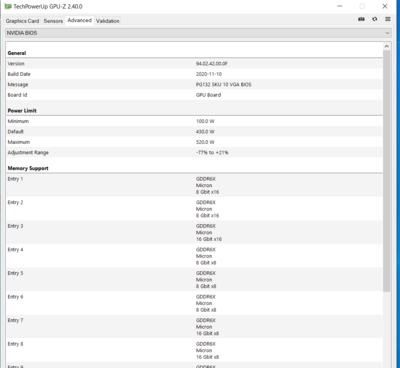Open the Validation tab
The height and width of the screenshot is (368, 400).
(107, 21)
